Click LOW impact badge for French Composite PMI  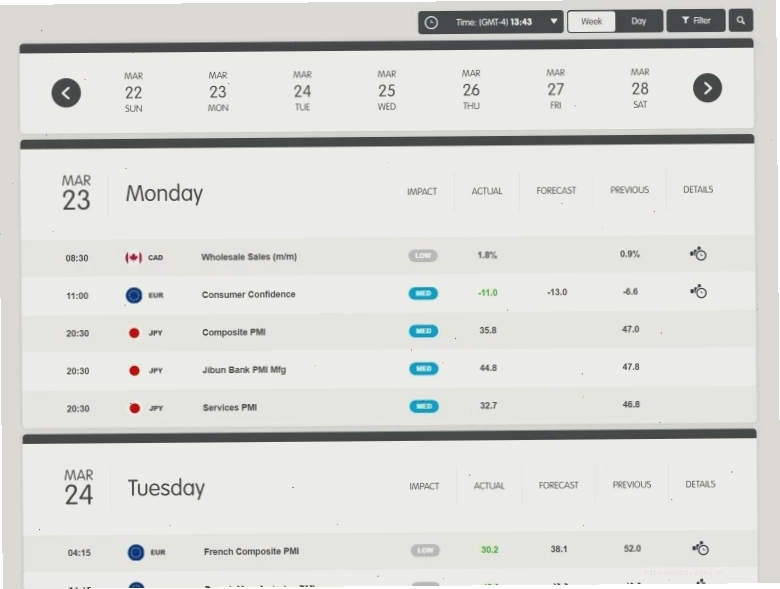tap(425, 550)
